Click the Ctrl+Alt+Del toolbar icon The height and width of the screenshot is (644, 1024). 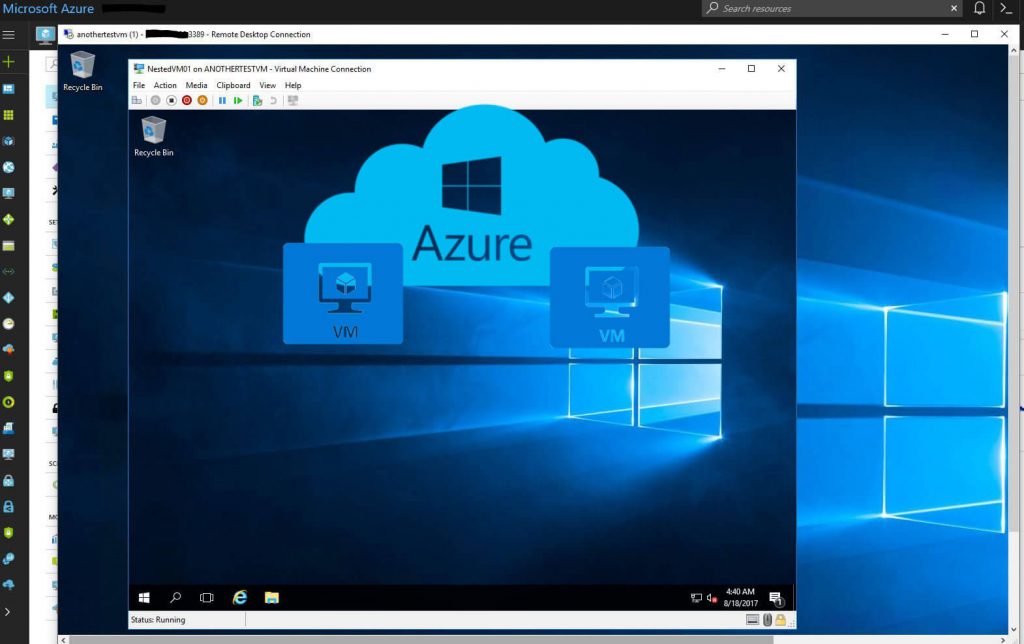coord(137,100)
